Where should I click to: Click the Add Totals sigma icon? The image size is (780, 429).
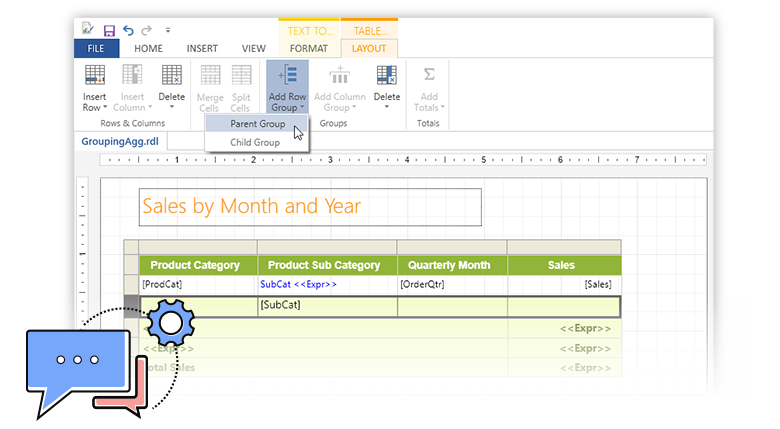point(429,75)
